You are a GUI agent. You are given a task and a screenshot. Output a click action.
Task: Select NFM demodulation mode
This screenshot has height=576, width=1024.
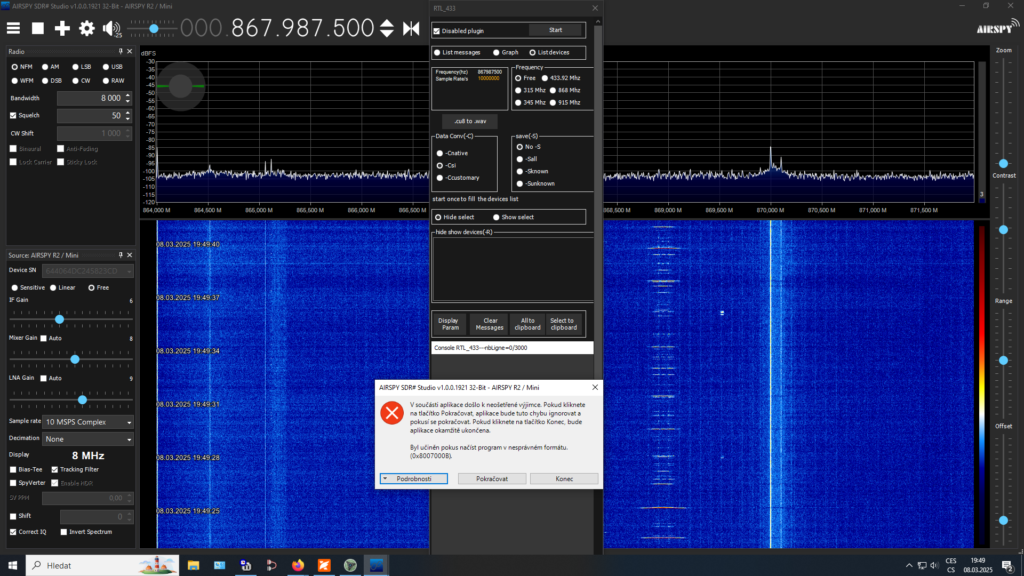[14, 67]
